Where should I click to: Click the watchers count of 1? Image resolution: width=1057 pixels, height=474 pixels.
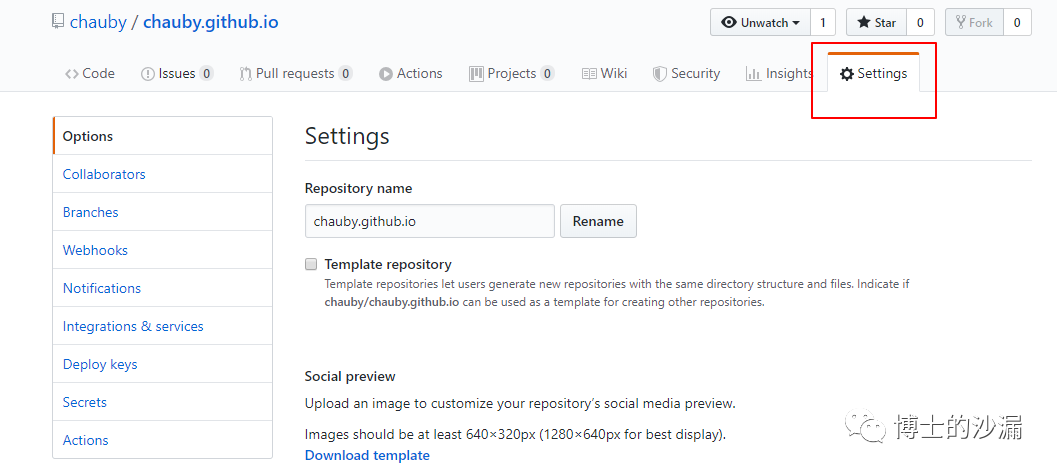click(822, 22)
